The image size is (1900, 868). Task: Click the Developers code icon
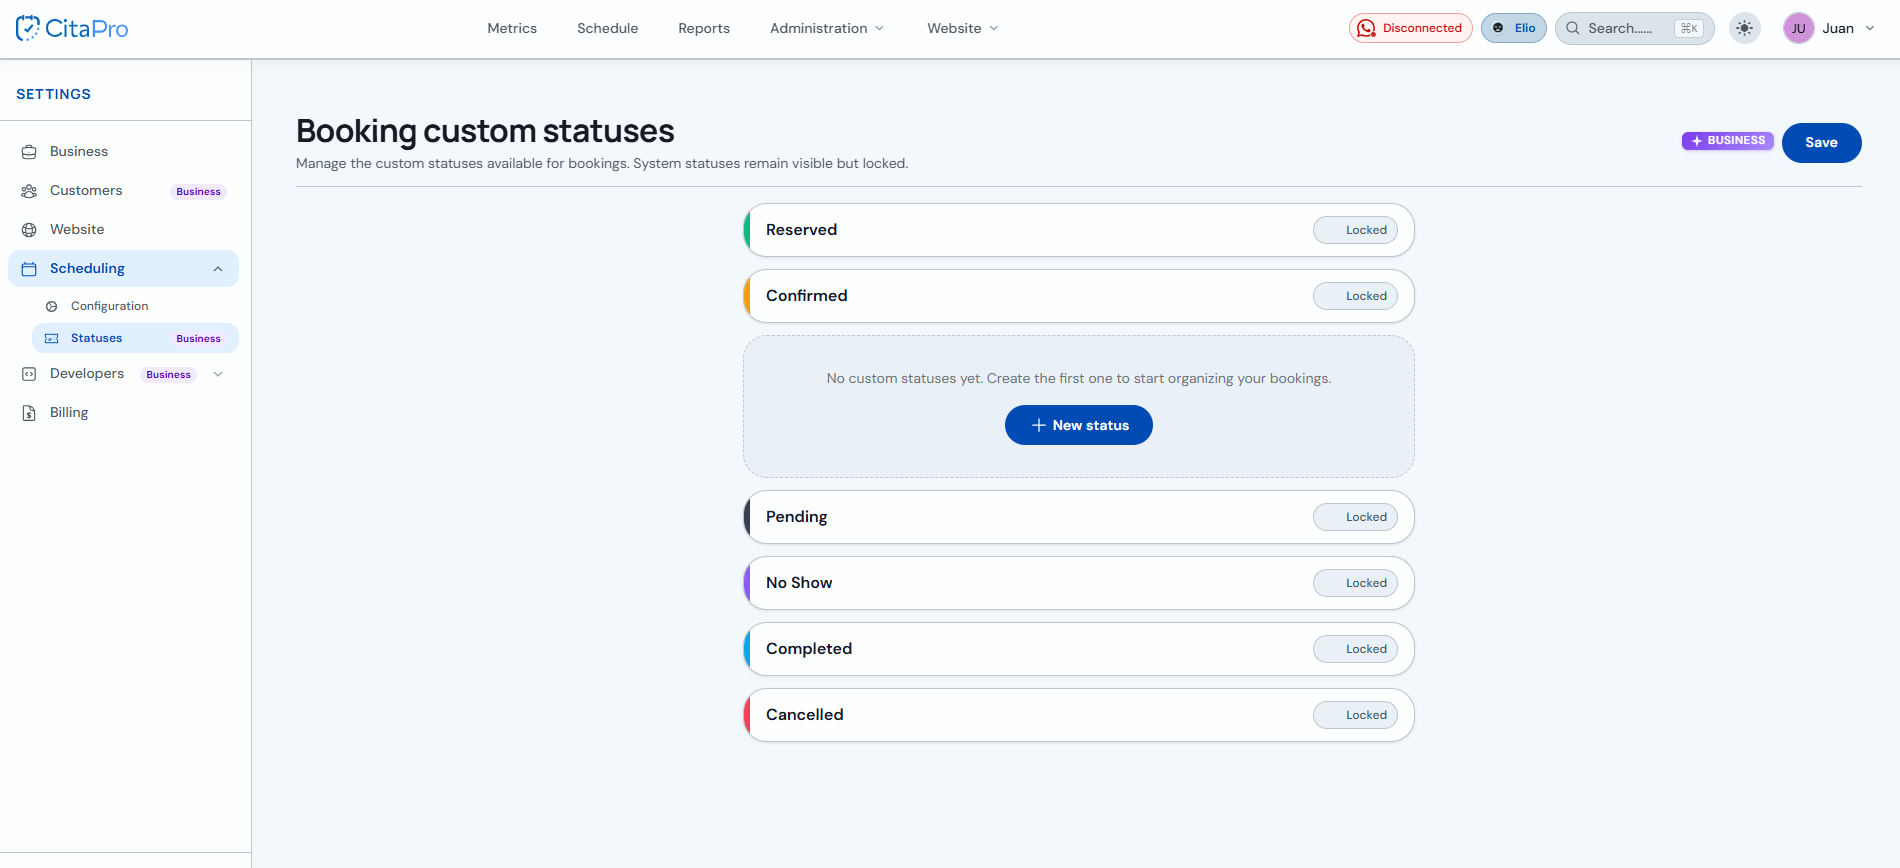pyautogui.click(x=29, y=374)
